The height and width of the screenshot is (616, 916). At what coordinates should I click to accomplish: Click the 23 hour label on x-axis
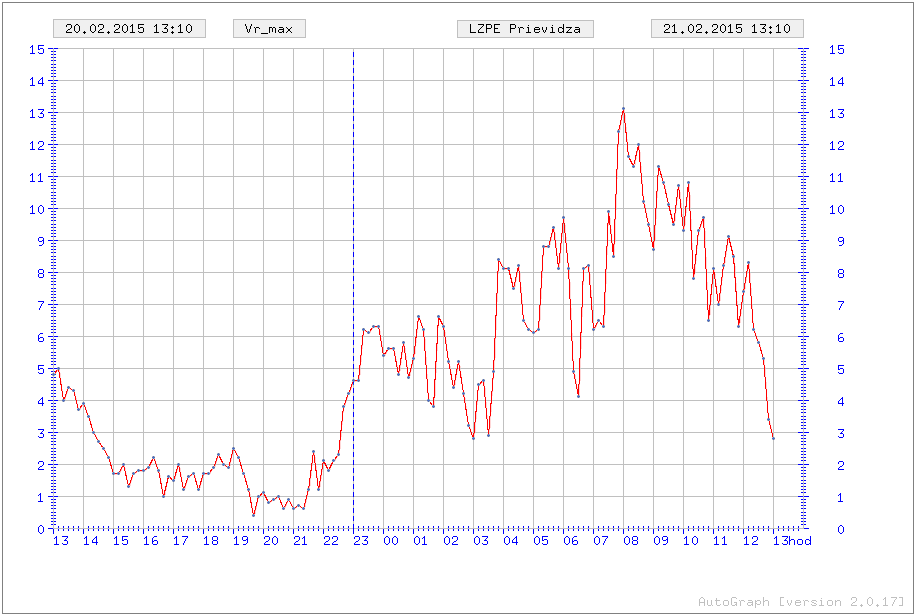(360, 541)
